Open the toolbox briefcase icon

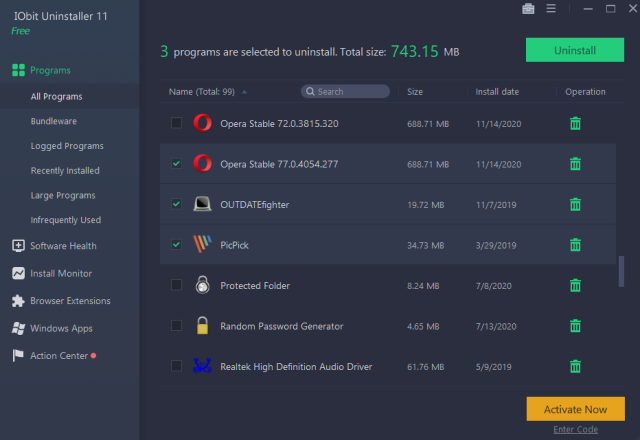[528, 9]
